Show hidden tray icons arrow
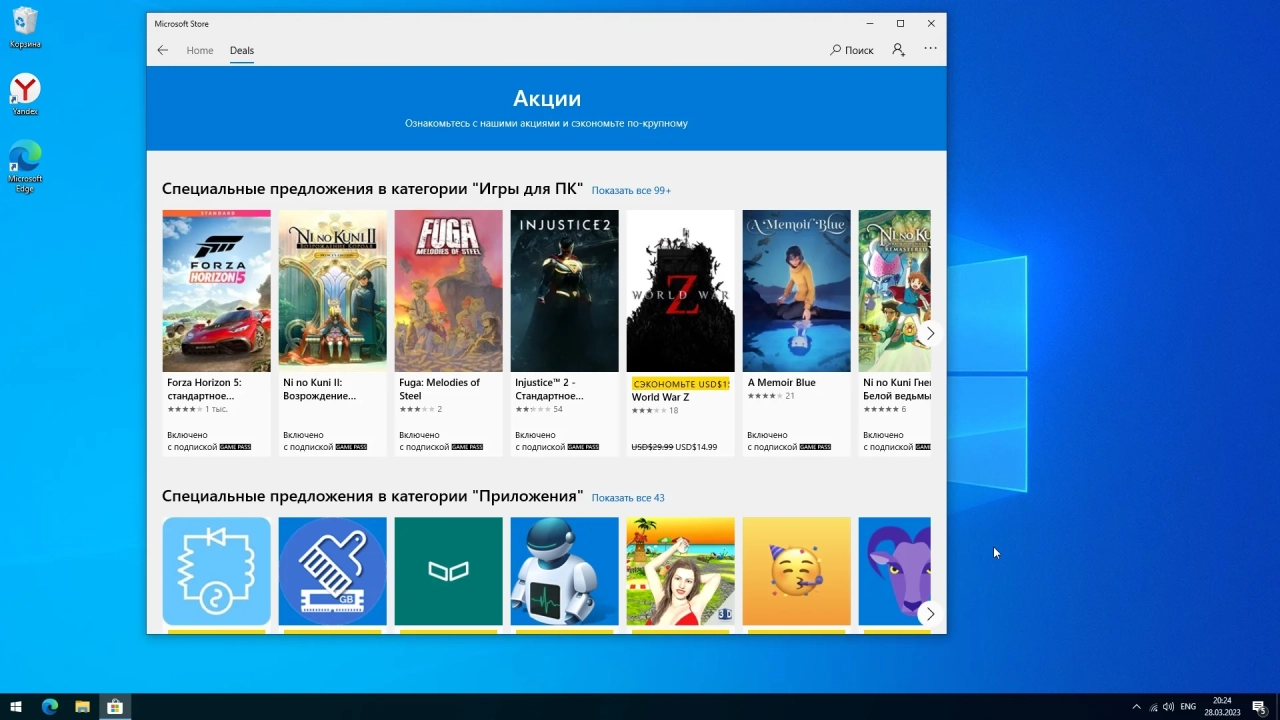 [1136, 707]
